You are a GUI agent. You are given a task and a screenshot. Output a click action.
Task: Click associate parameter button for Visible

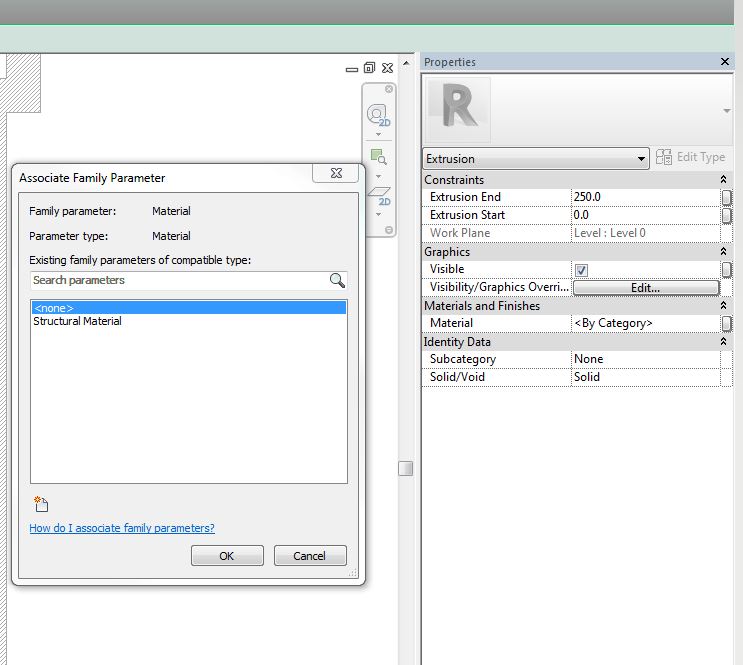pyautogui.click(x=726, y=269)
